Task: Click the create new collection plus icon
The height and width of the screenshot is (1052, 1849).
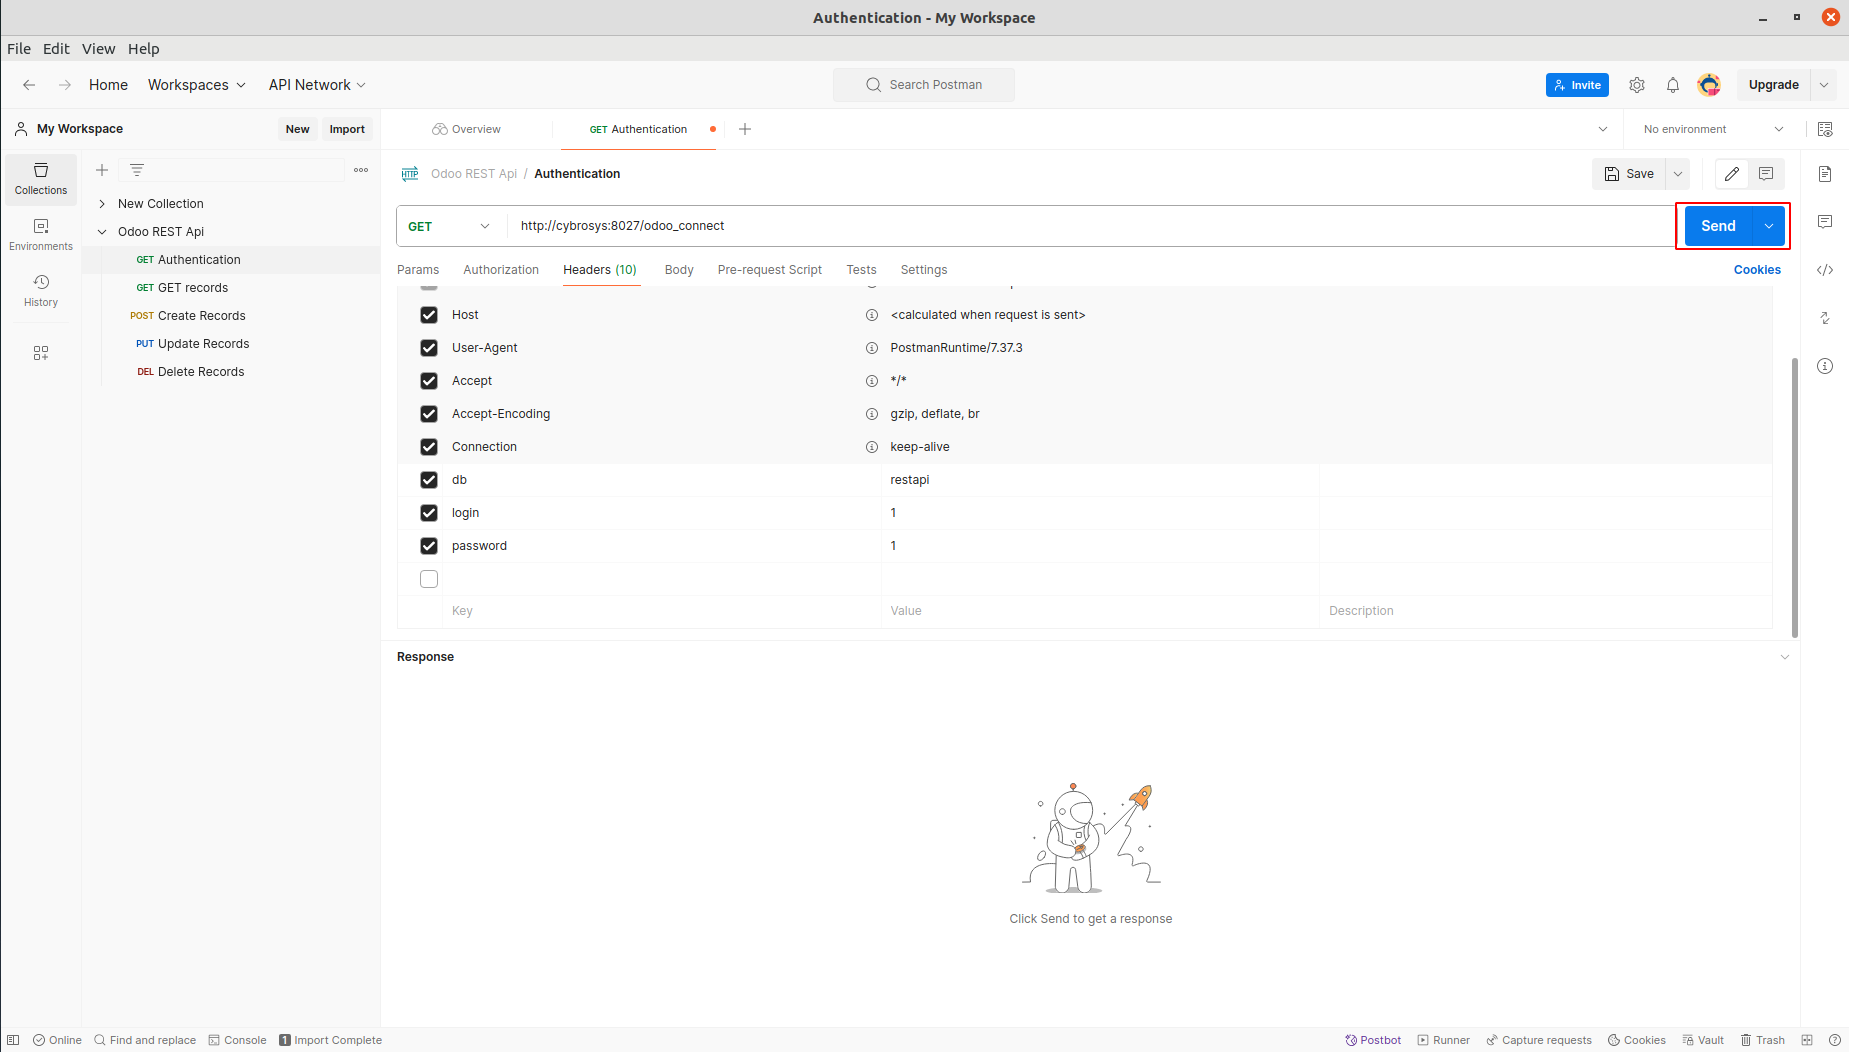Action: (x=102, y=170)
